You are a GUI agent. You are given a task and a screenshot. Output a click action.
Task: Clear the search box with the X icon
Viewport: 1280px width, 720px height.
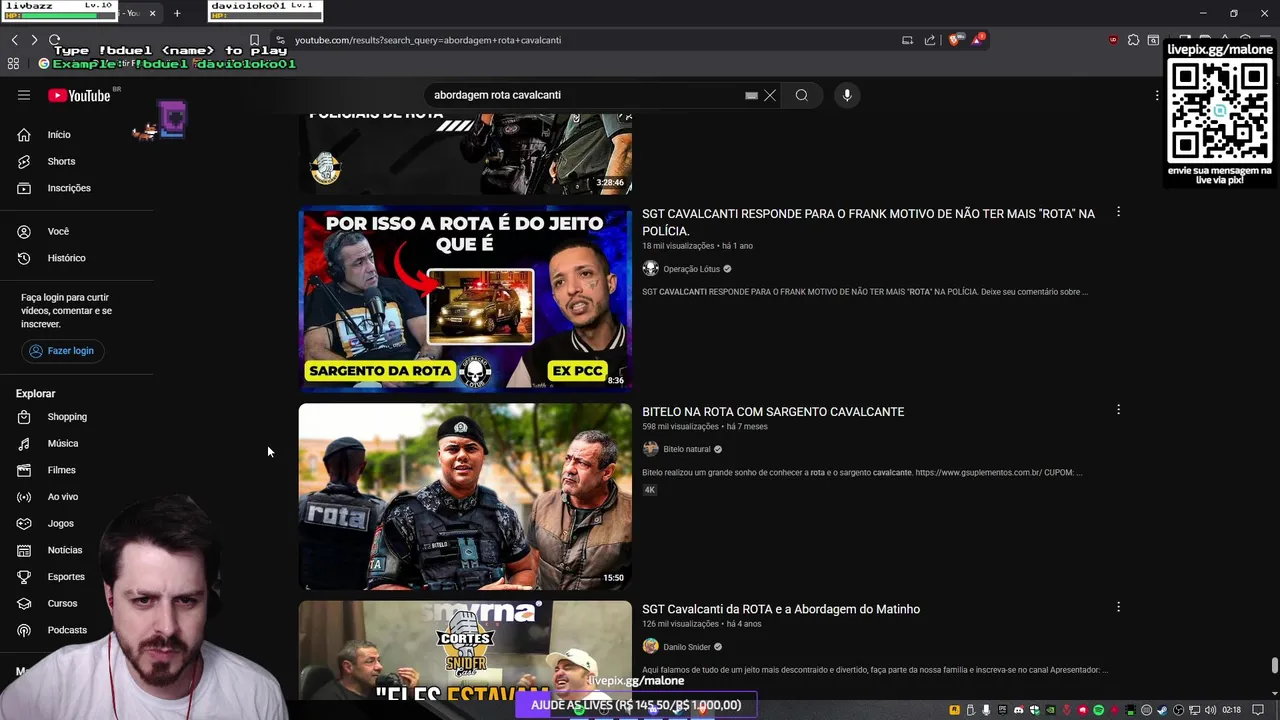coord(770,95)
